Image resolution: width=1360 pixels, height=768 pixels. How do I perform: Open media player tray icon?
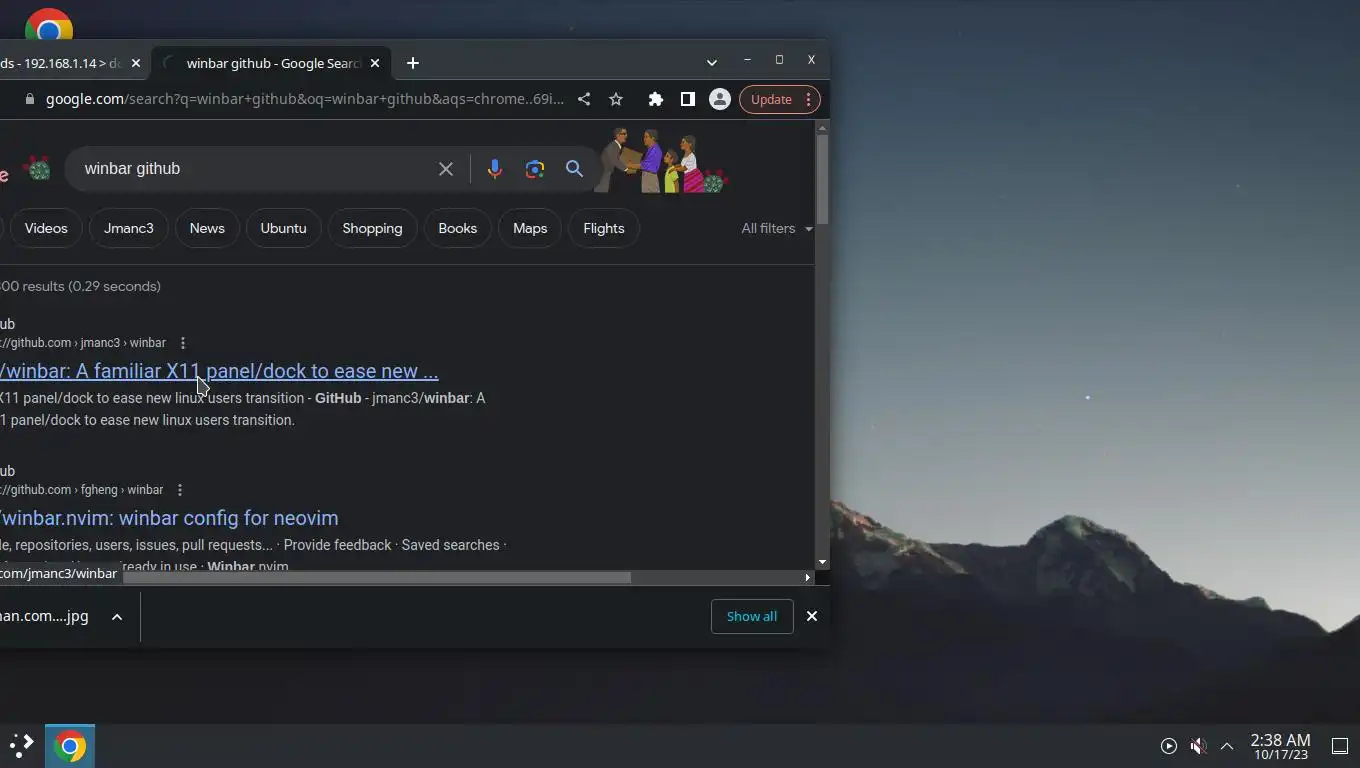(x=1168, y=746)
